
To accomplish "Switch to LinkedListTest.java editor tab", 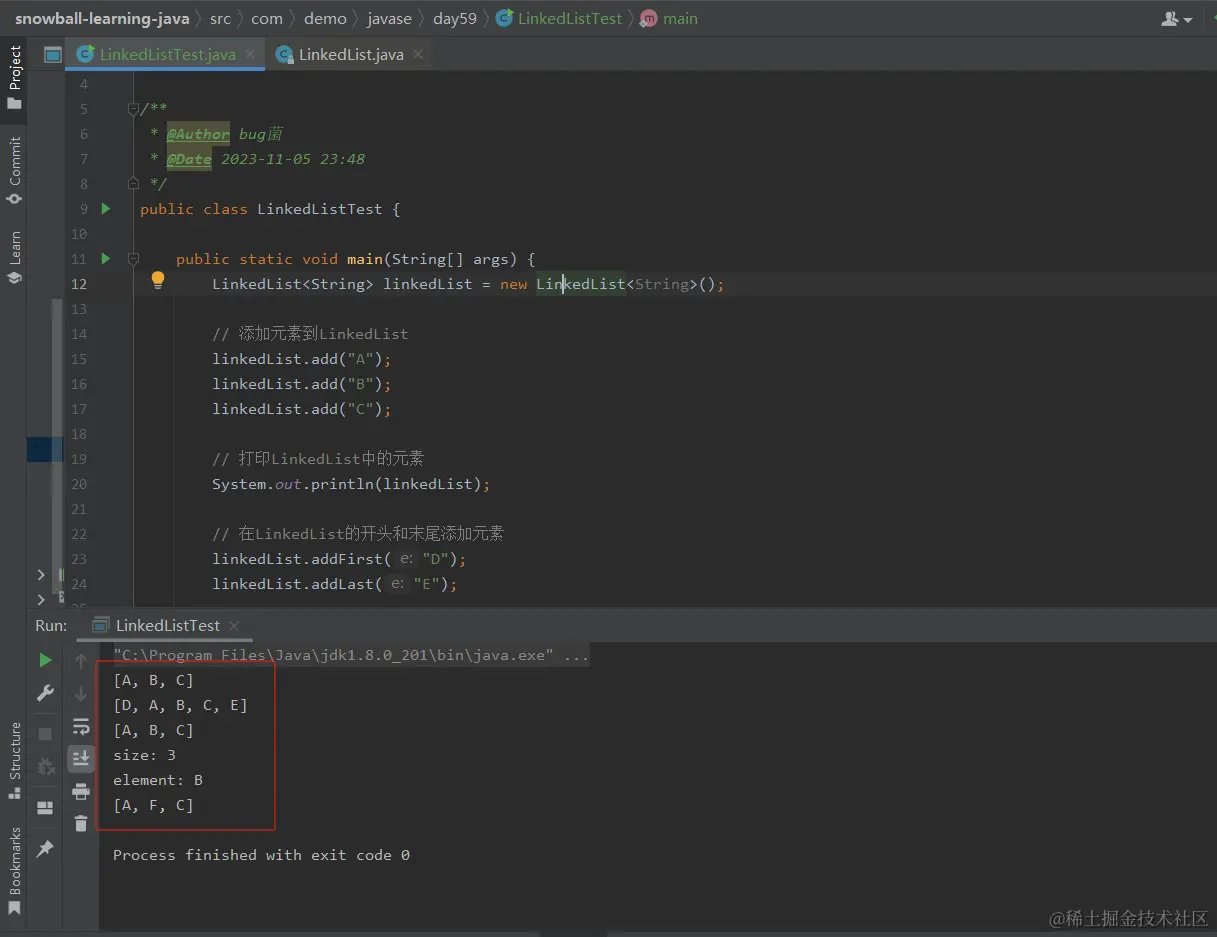I will tap(167, 55).
